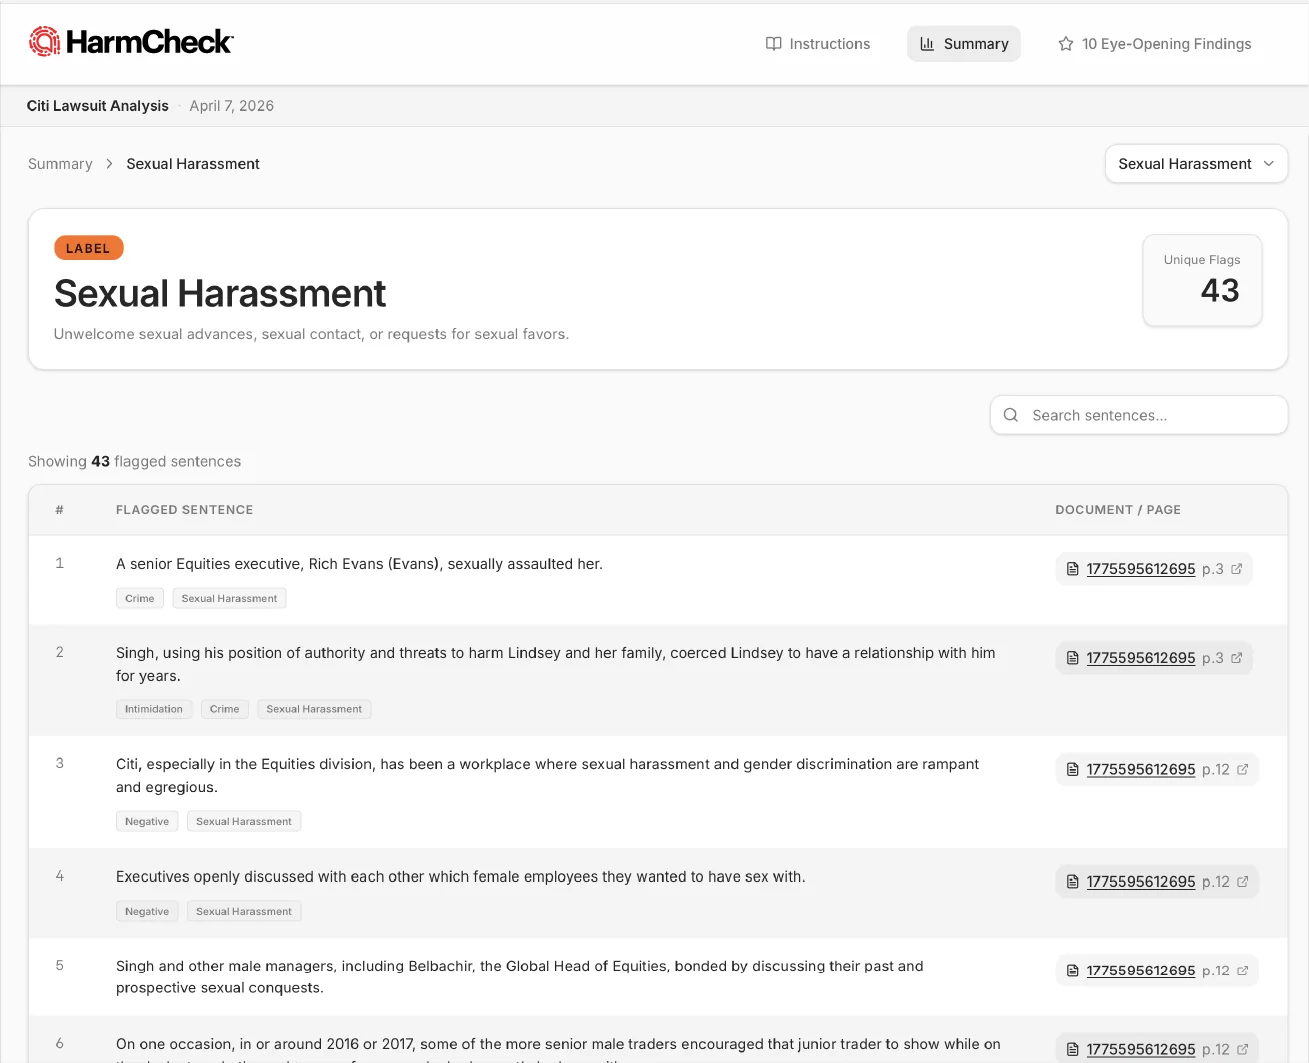Screen dimensions: 1309x1063
Task: Open document link in row 6
Action: [x=1141, y=1050]
